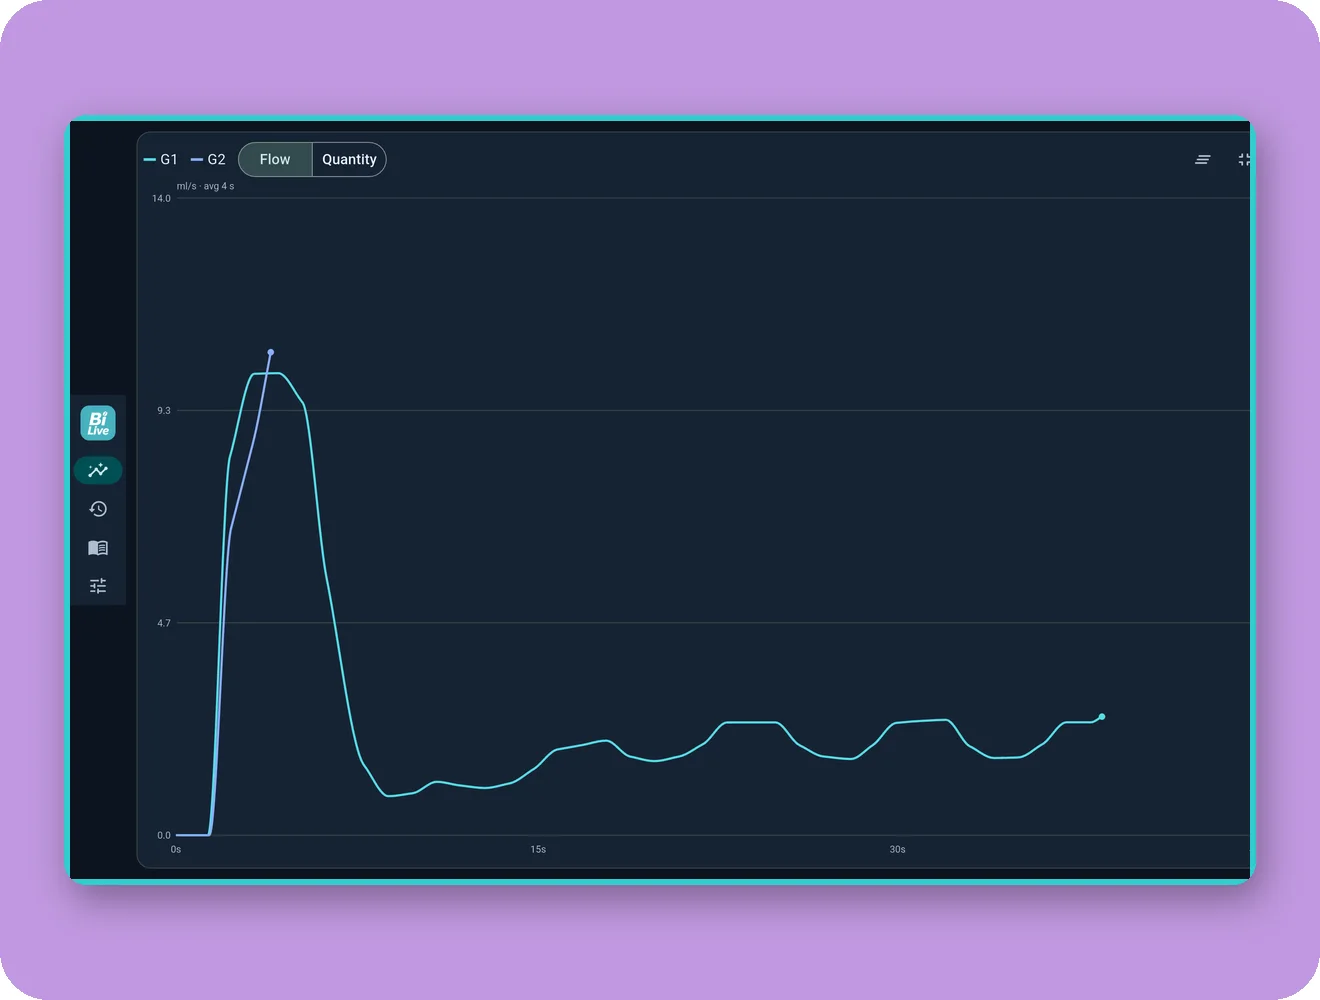
Task: Click the 30s x-axis label
Action: 898,850
